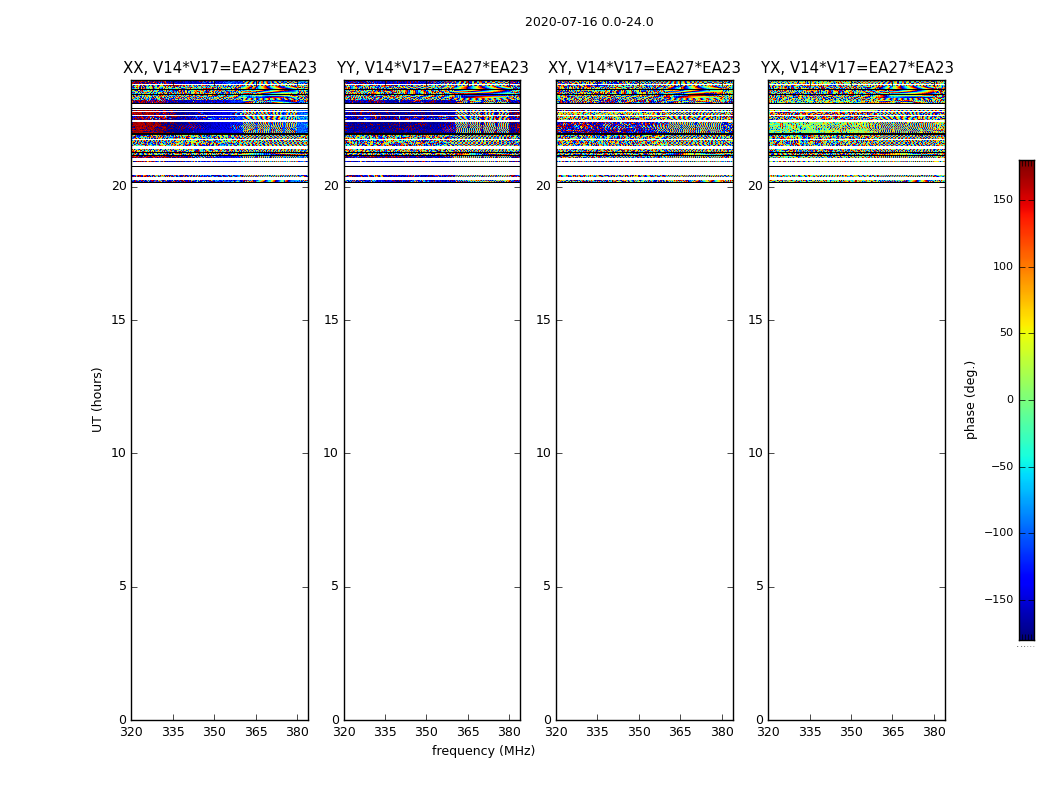Click the "phase (deg.)" colorbar label
Viewport: 1050px width, 800px height.
pyautogui.click(x=970, y=400)
